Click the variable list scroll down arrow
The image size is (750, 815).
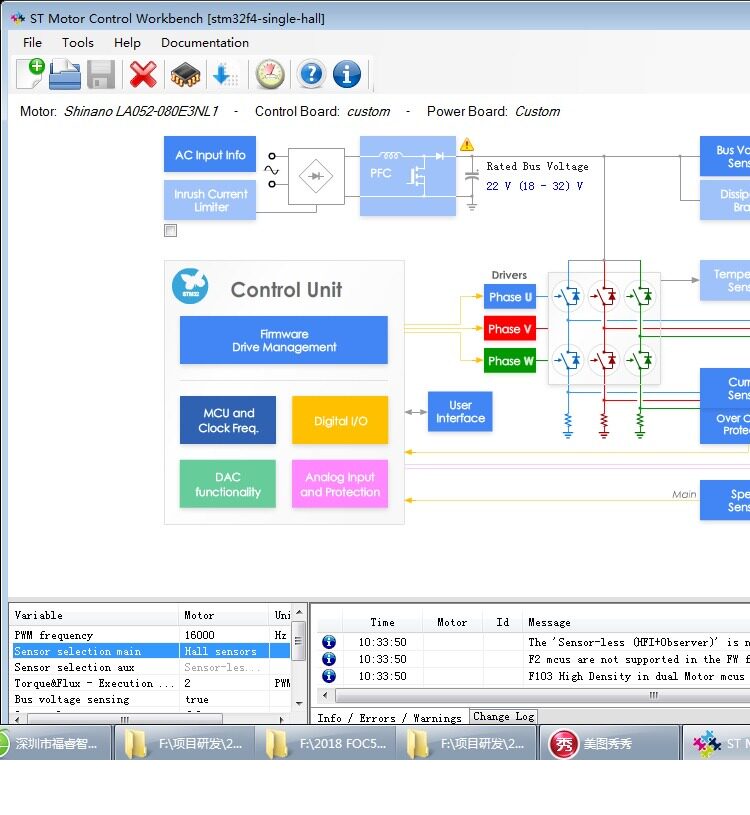tap(299, 703)
